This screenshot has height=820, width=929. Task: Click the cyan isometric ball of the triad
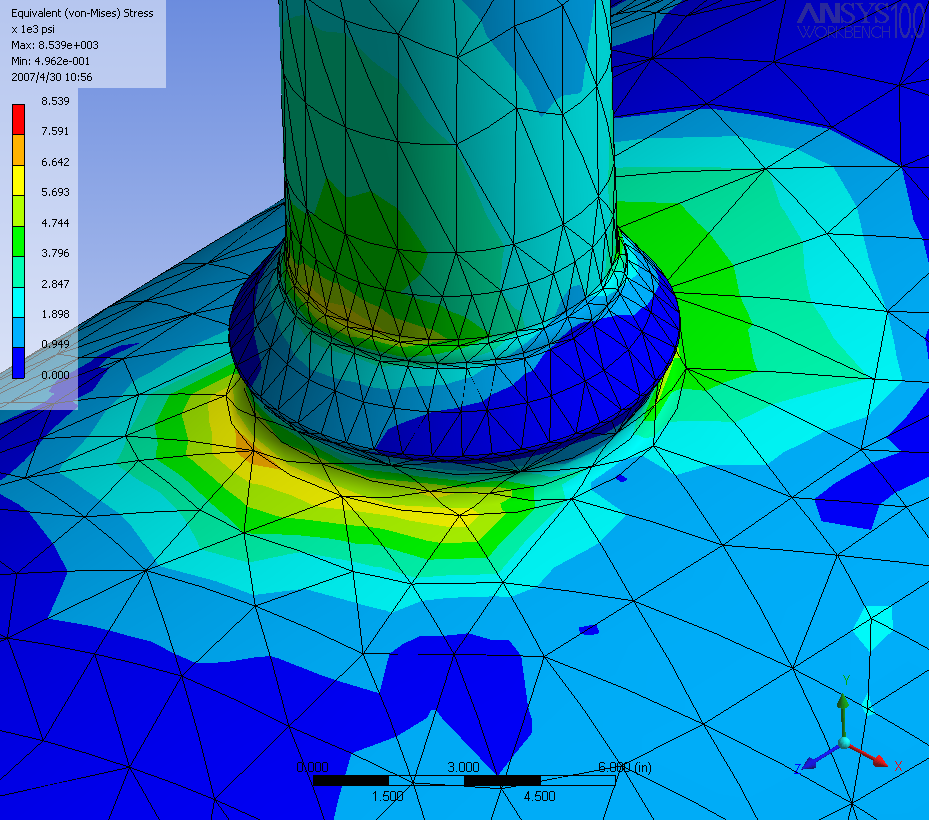(x=844, y=742)
